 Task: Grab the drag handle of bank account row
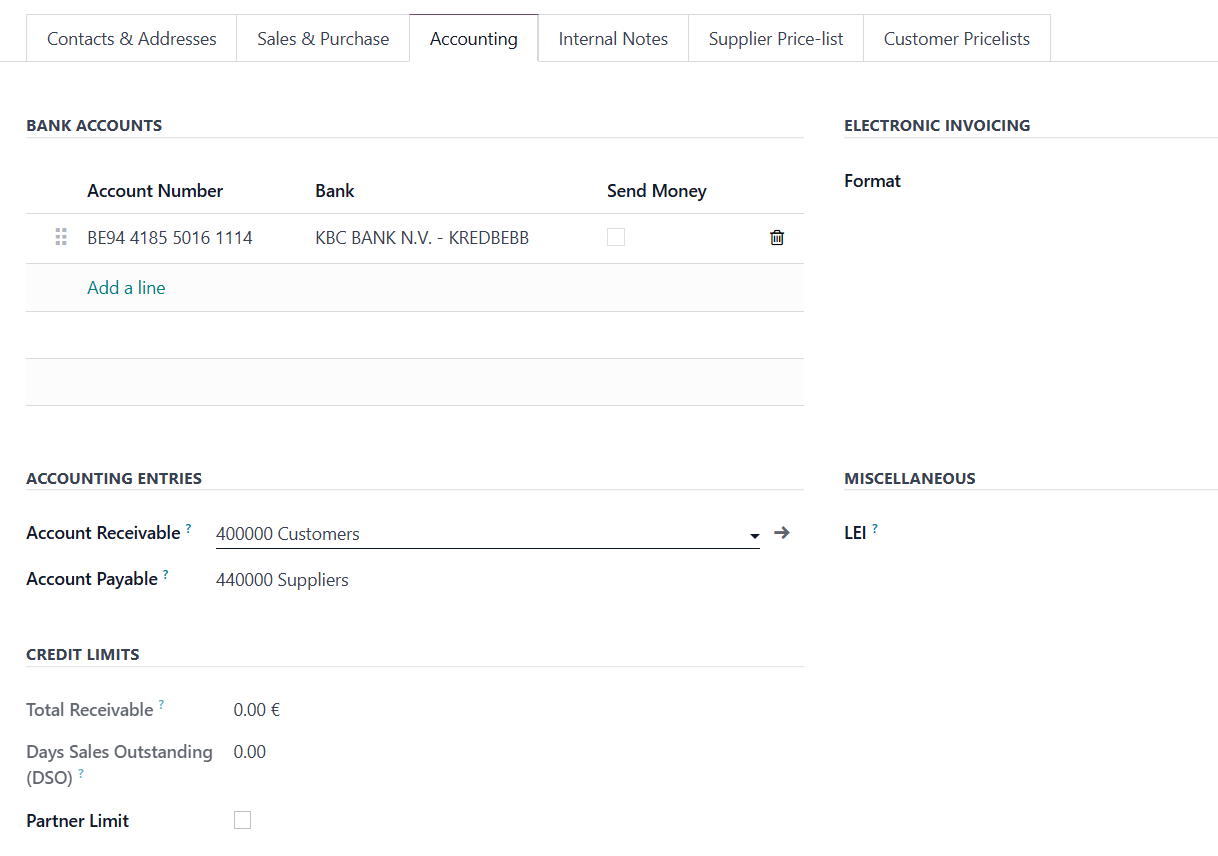[61, 238]
